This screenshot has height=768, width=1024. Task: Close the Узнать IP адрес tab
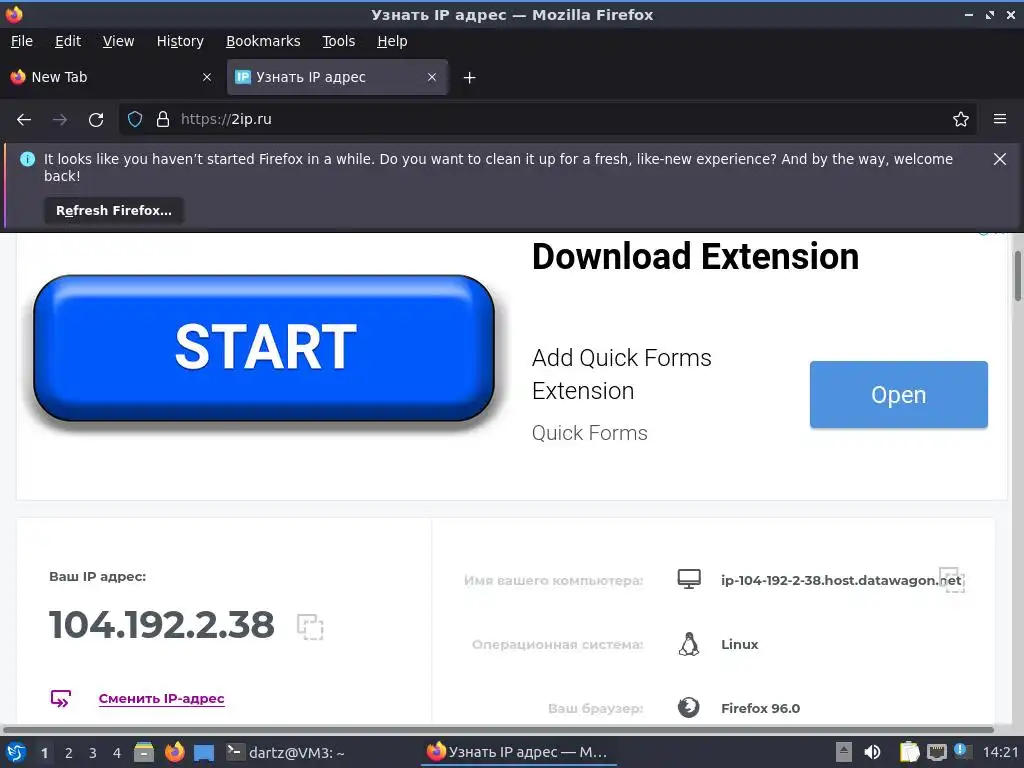[432, 77]
